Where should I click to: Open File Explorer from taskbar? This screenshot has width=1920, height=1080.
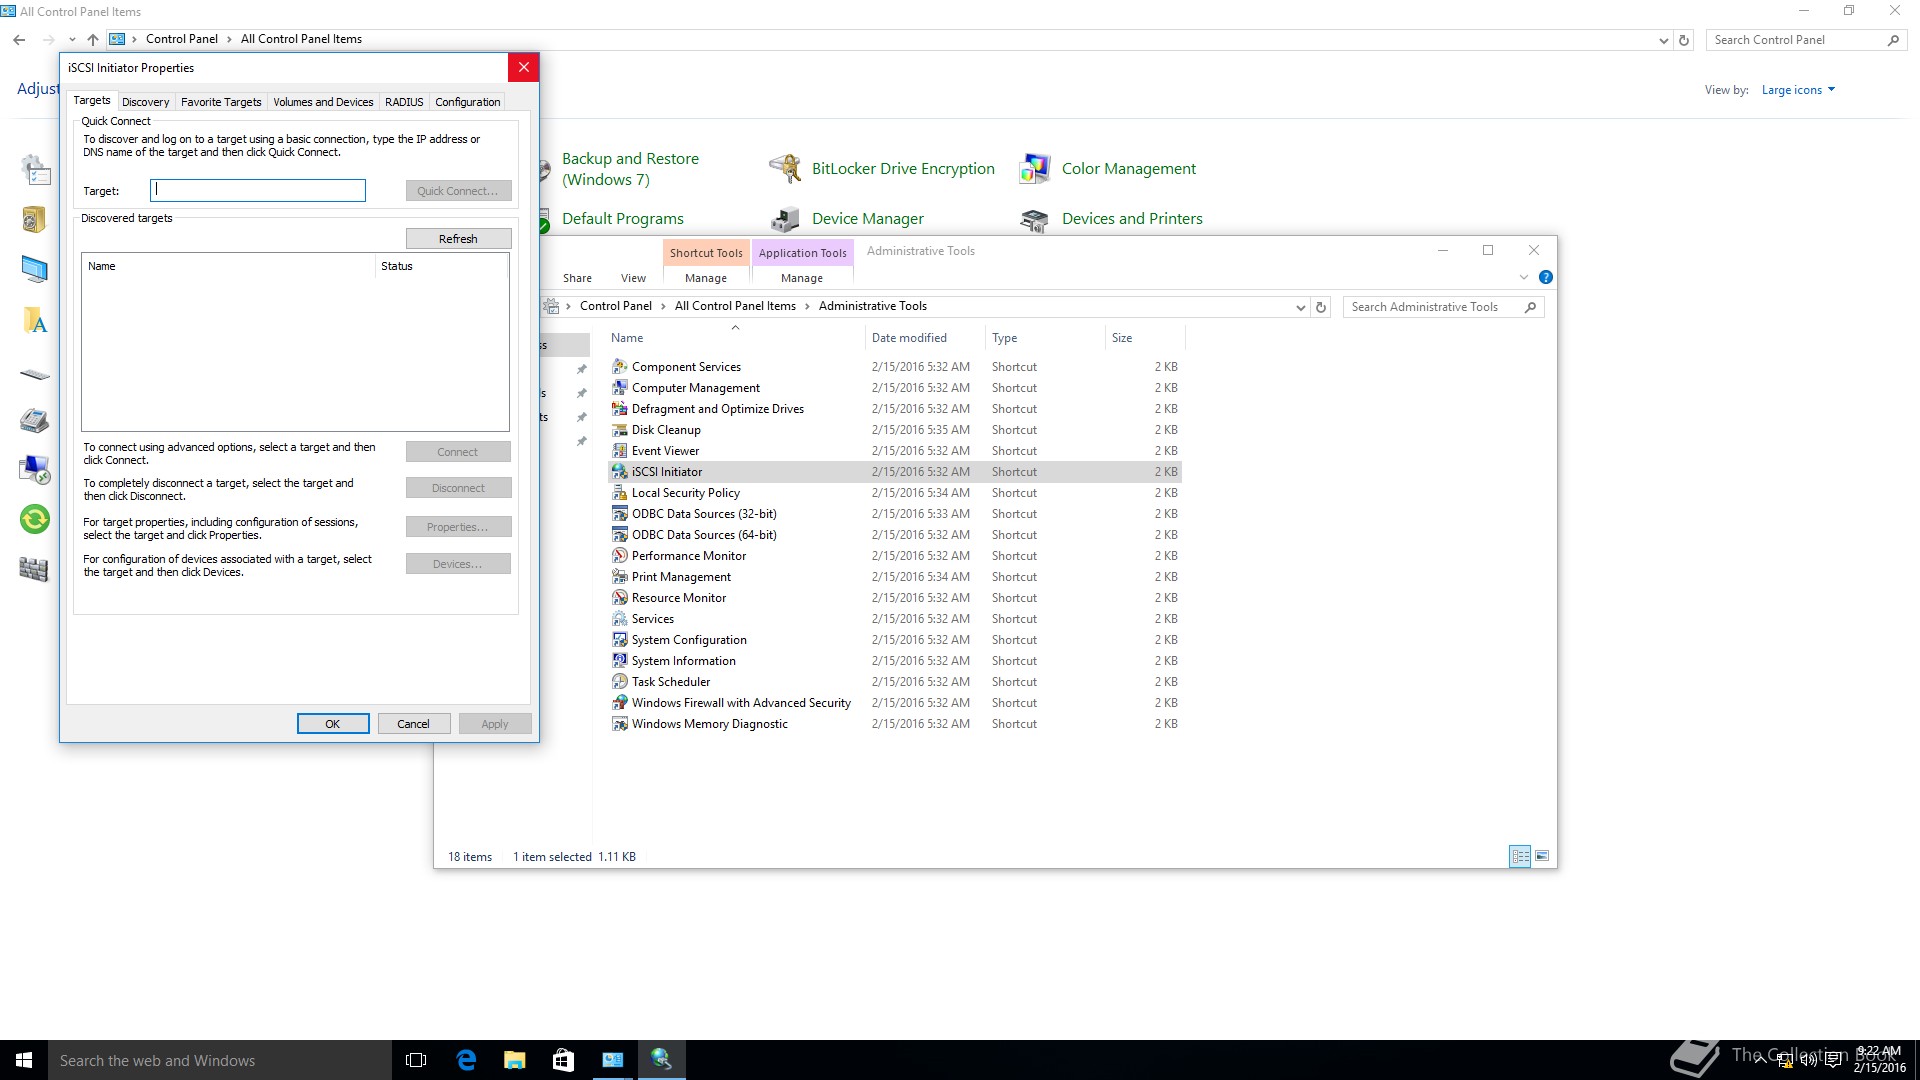point(515,1060)
